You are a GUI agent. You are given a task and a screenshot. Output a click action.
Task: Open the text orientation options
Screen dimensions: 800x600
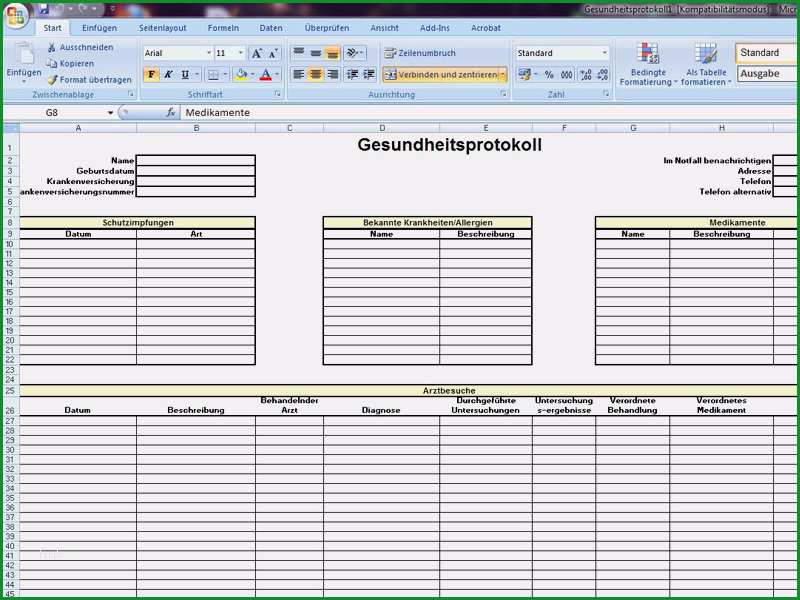click(354, 53)
